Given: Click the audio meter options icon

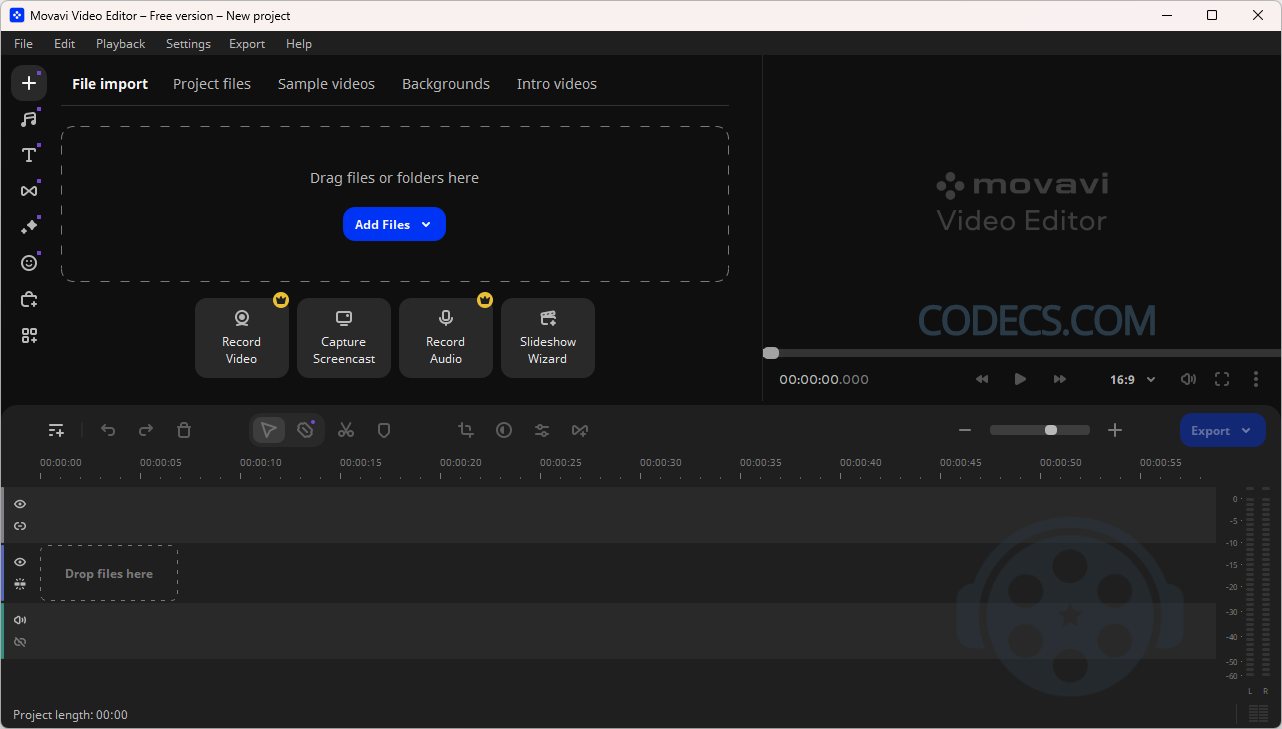Looking at the screenshot, I should [1258, 713].
